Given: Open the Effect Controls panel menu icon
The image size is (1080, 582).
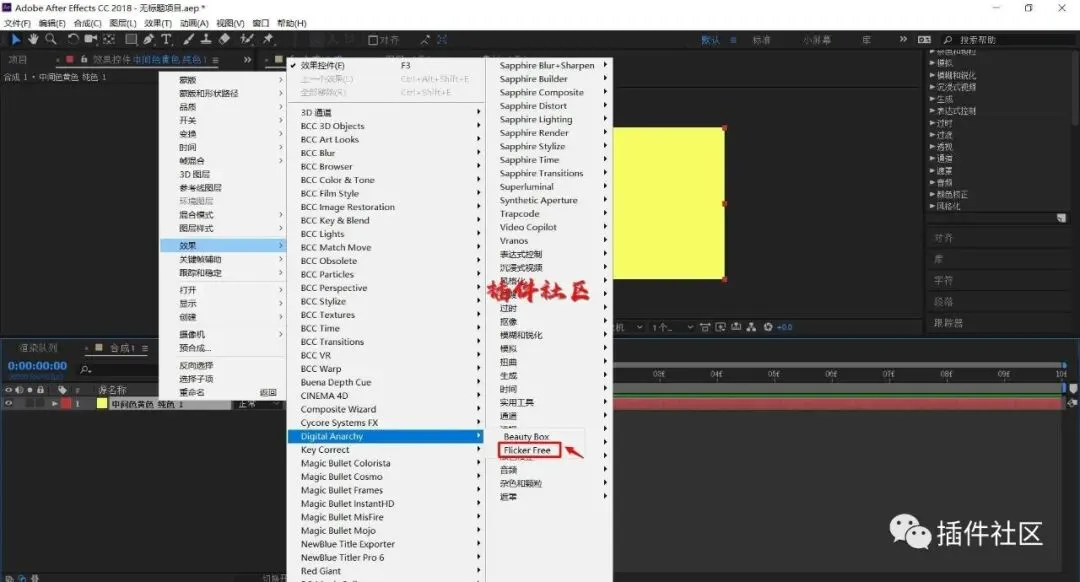Looking at the screenshot, I should pos(216,60).
